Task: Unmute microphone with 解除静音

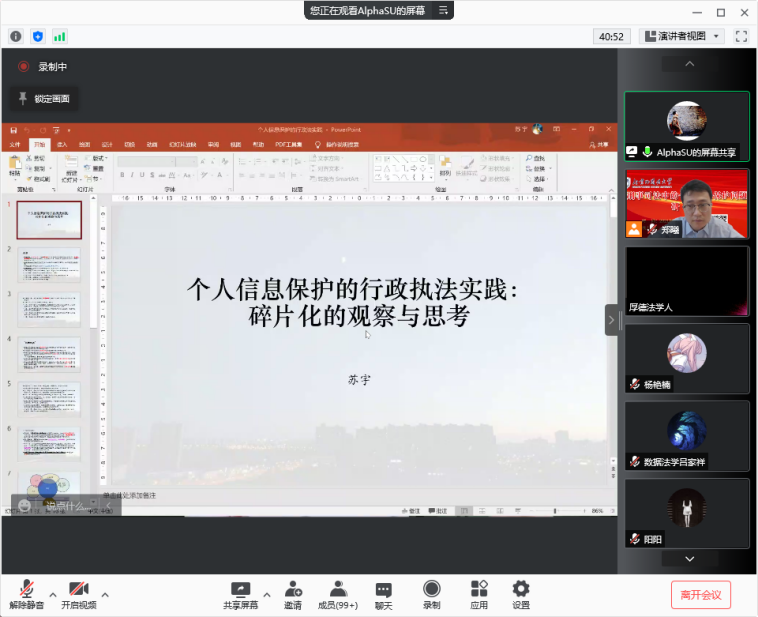Action: coord(26,595)
